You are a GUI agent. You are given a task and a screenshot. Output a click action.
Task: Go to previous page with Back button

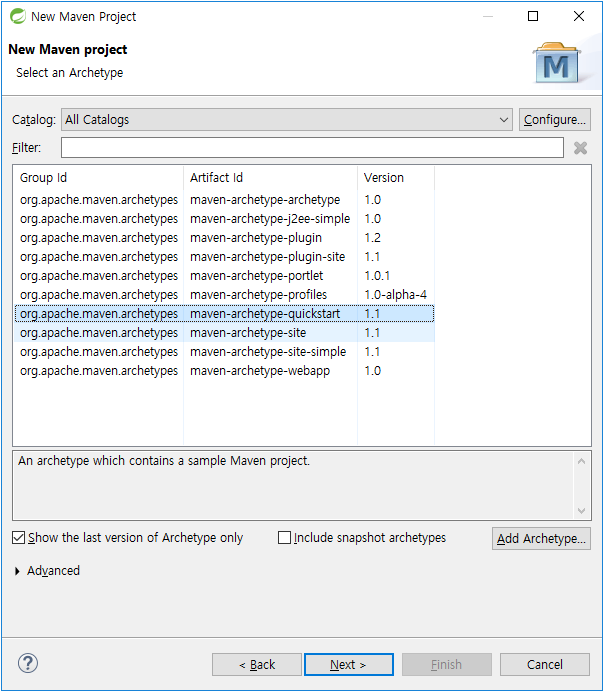(x=257, y=664)
